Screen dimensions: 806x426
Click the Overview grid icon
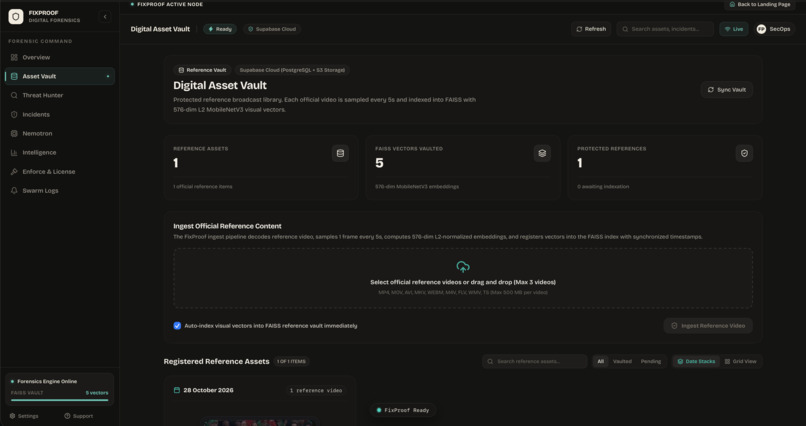(x=14, y=57)
